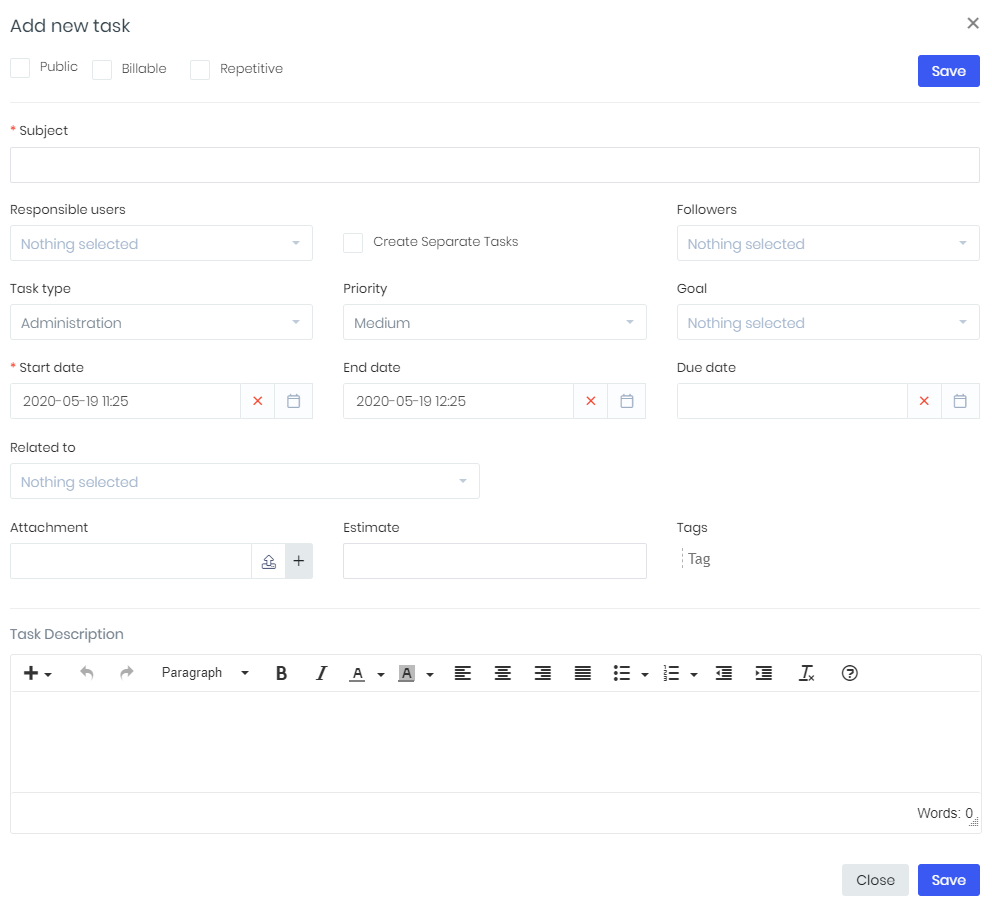Check the Billable checkbox

102,70
